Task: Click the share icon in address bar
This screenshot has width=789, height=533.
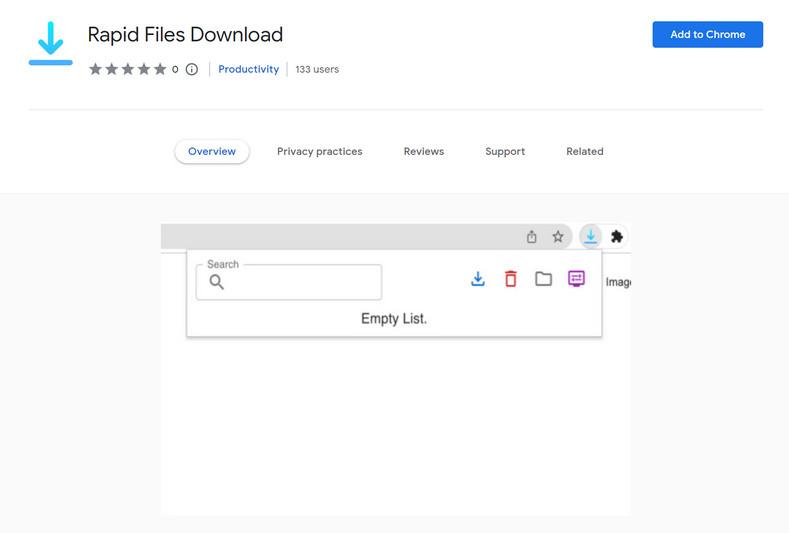Action: pyautogui.click(x=531, y=237)
